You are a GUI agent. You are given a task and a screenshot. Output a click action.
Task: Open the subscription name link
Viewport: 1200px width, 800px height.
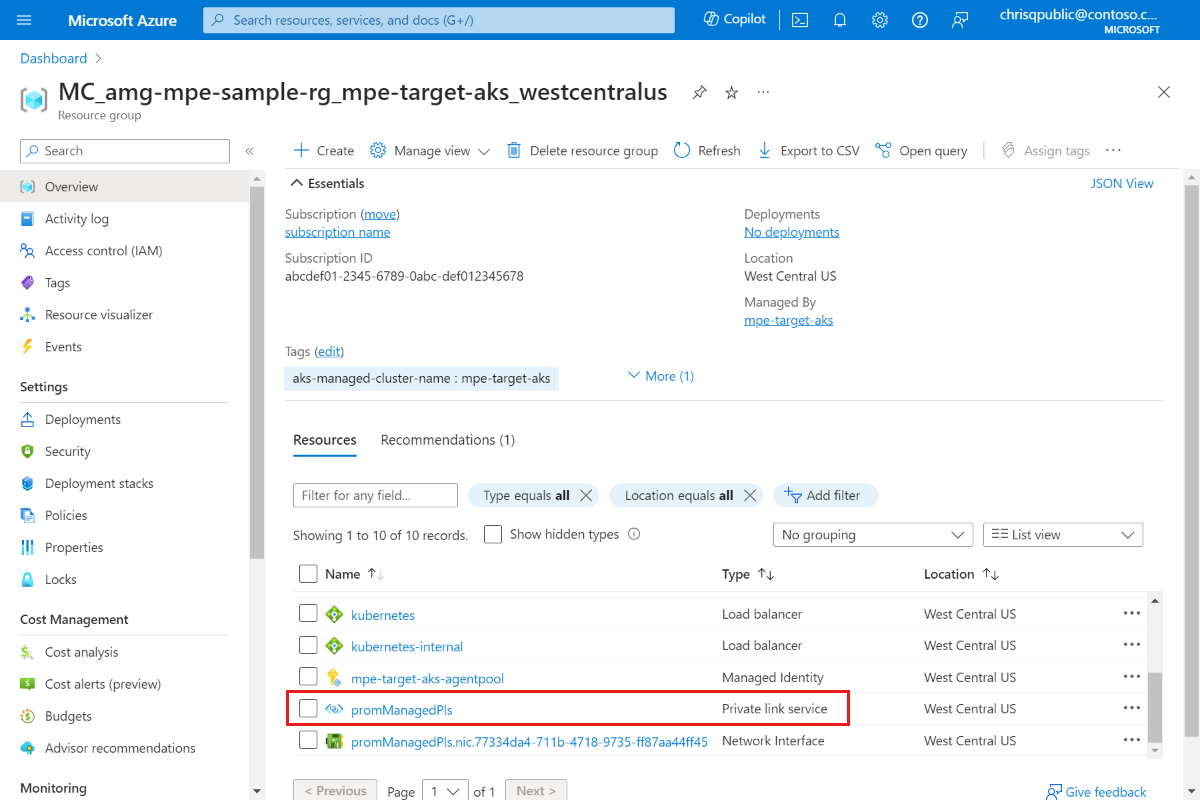[337, 232]
